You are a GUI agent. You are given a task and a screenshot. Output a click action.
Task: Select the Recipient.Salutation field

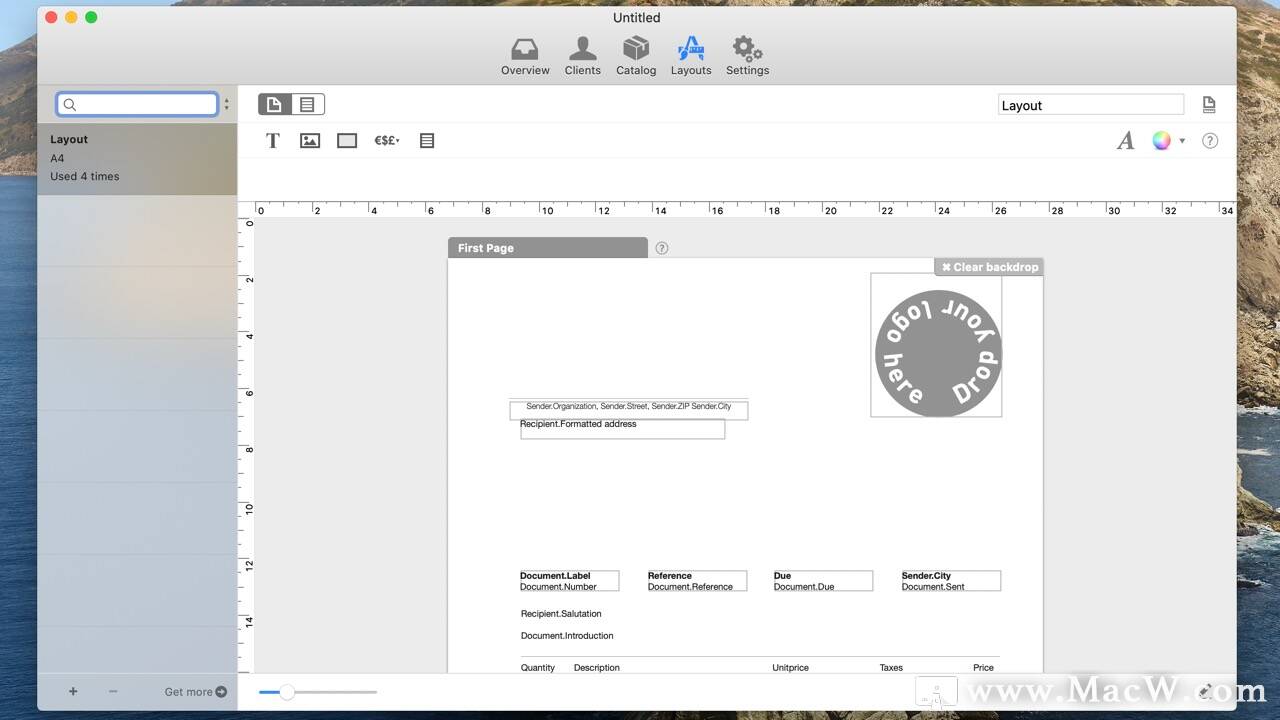tap(561, 614)
